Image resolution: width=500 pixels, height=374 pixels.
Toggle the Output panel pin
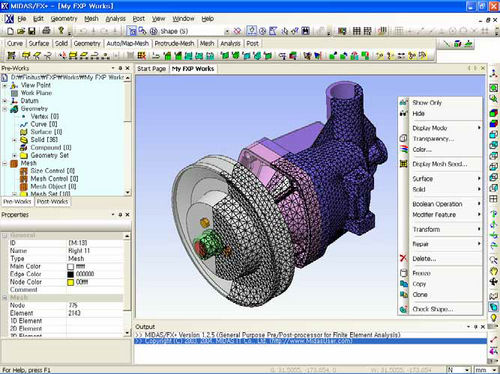476,327
